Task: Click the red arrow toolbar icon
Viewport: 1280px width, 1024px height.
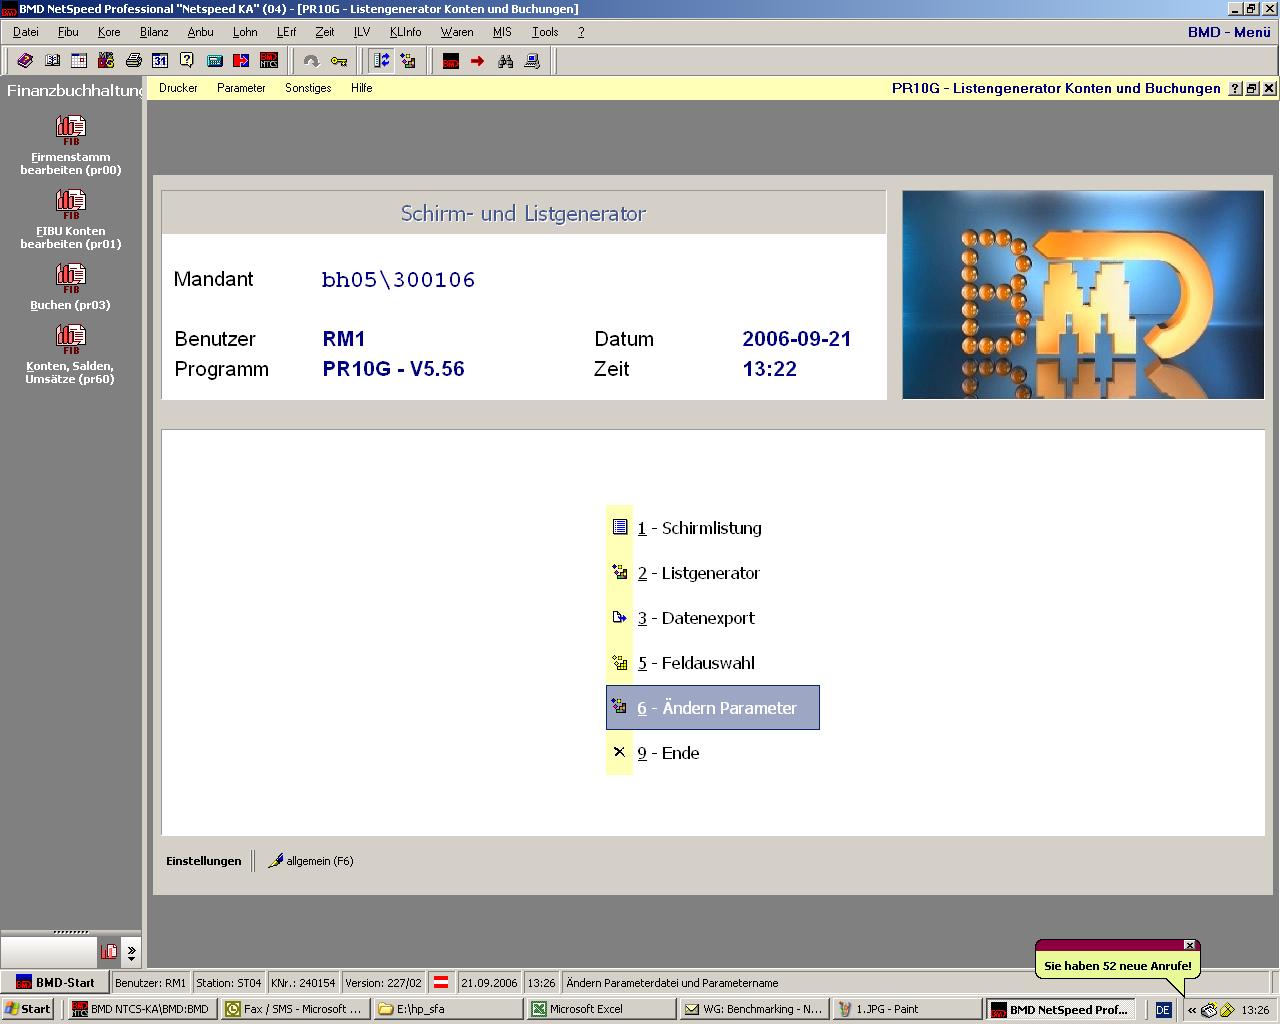Action: [478, 61]
